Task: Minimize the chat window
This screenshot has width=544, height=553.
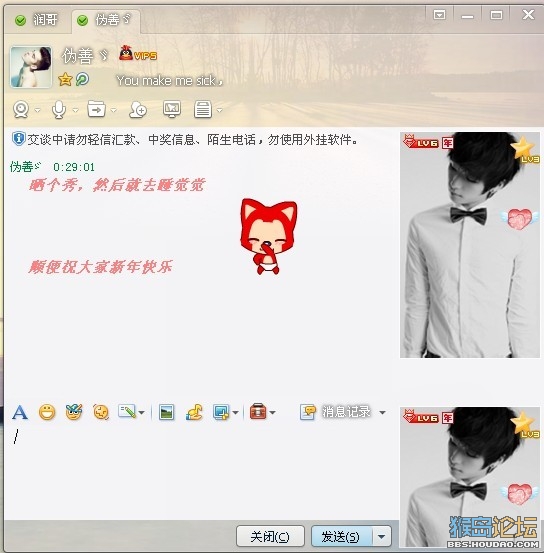Action: [467, 16]
